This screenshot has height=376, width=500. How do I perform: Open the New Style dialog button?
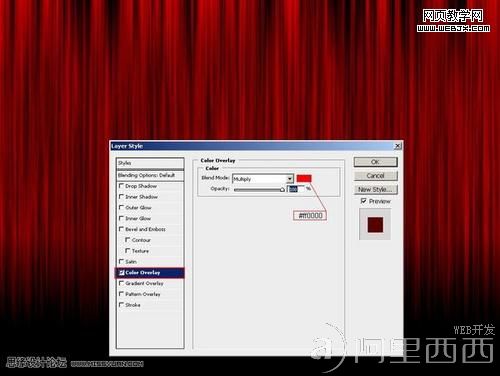[x=376, y=189]
